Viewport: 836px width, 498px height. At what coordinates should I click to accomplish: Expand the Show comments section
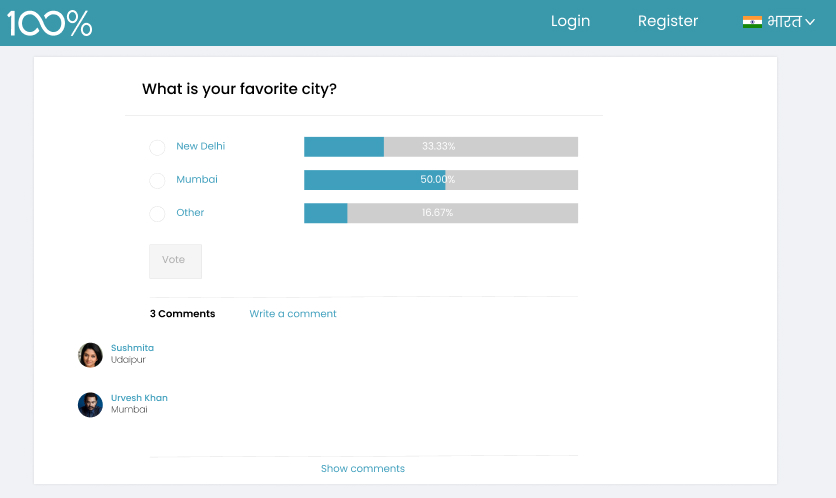pos(363,468)
